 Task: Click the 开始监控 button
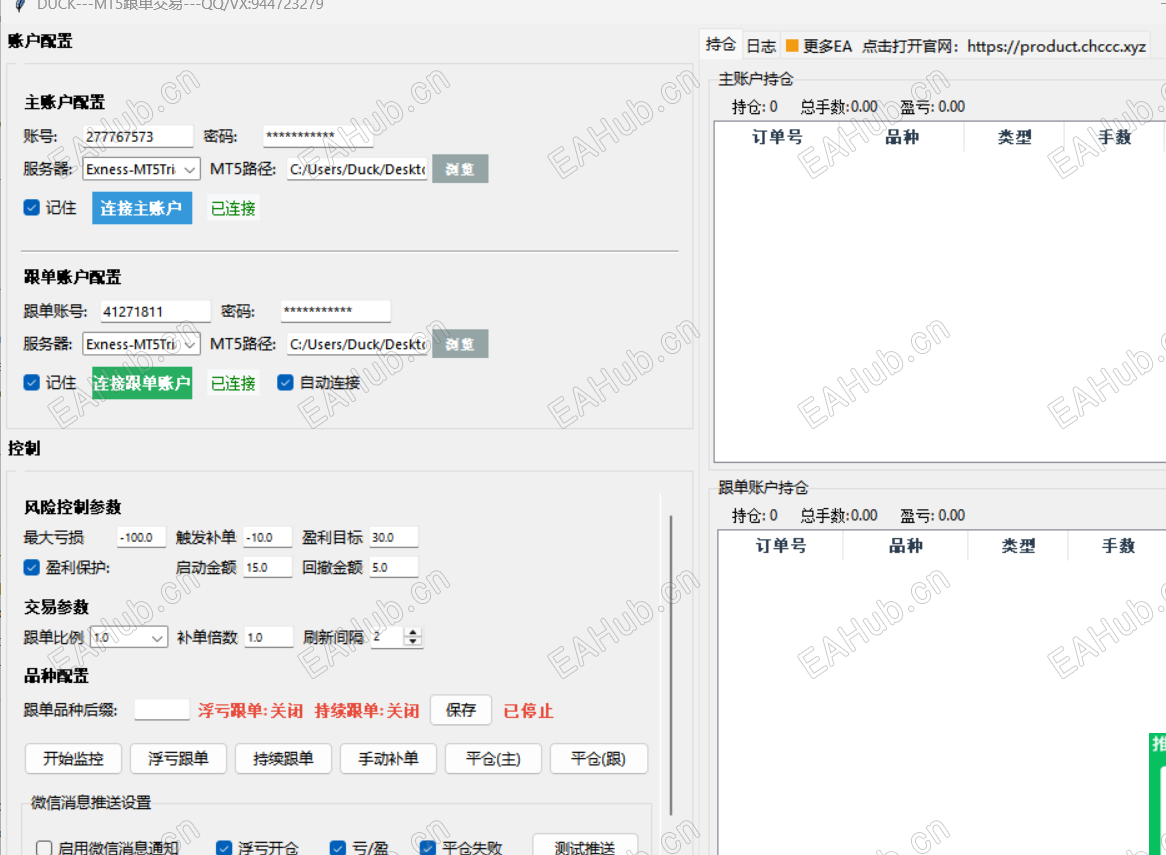point(73,758)
